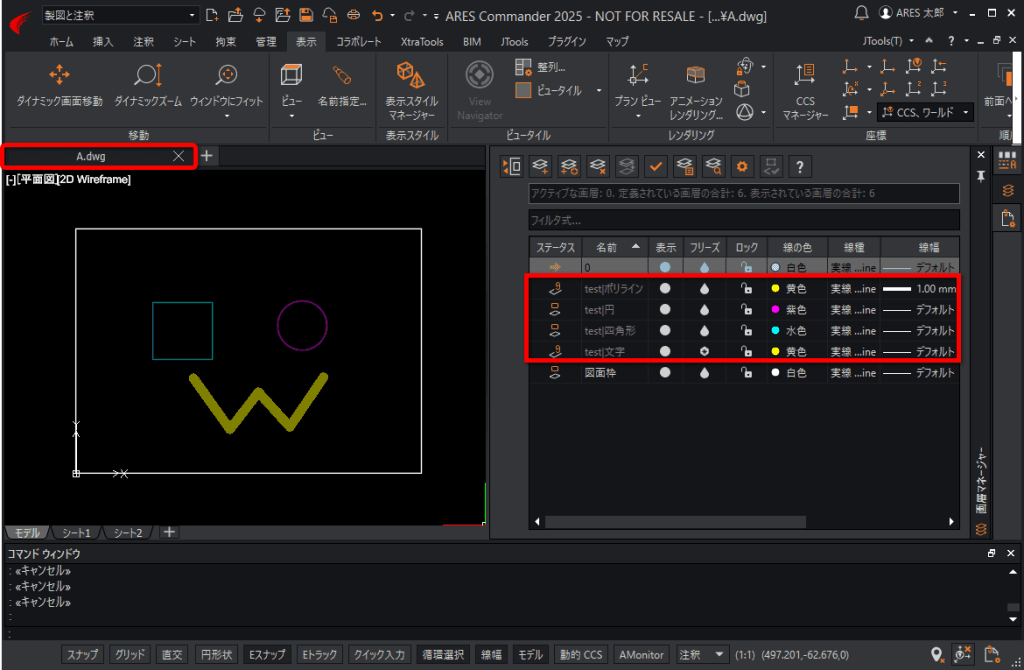Toggle freeze for test|文字 layer
The height and width of the screenshot is (670, 1024).
pos(705,351)
